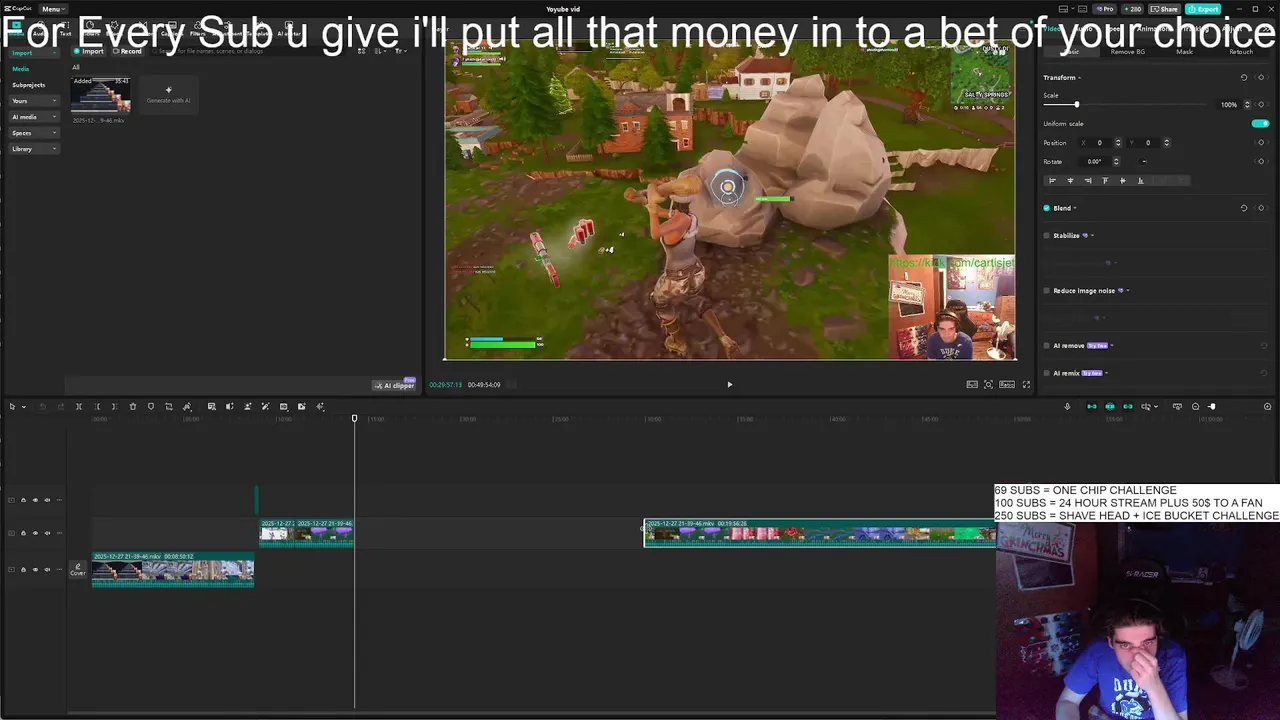Select the pointer tool in timeline toolbar
The image size is (1280, 720).
click(x=12, y=406)
